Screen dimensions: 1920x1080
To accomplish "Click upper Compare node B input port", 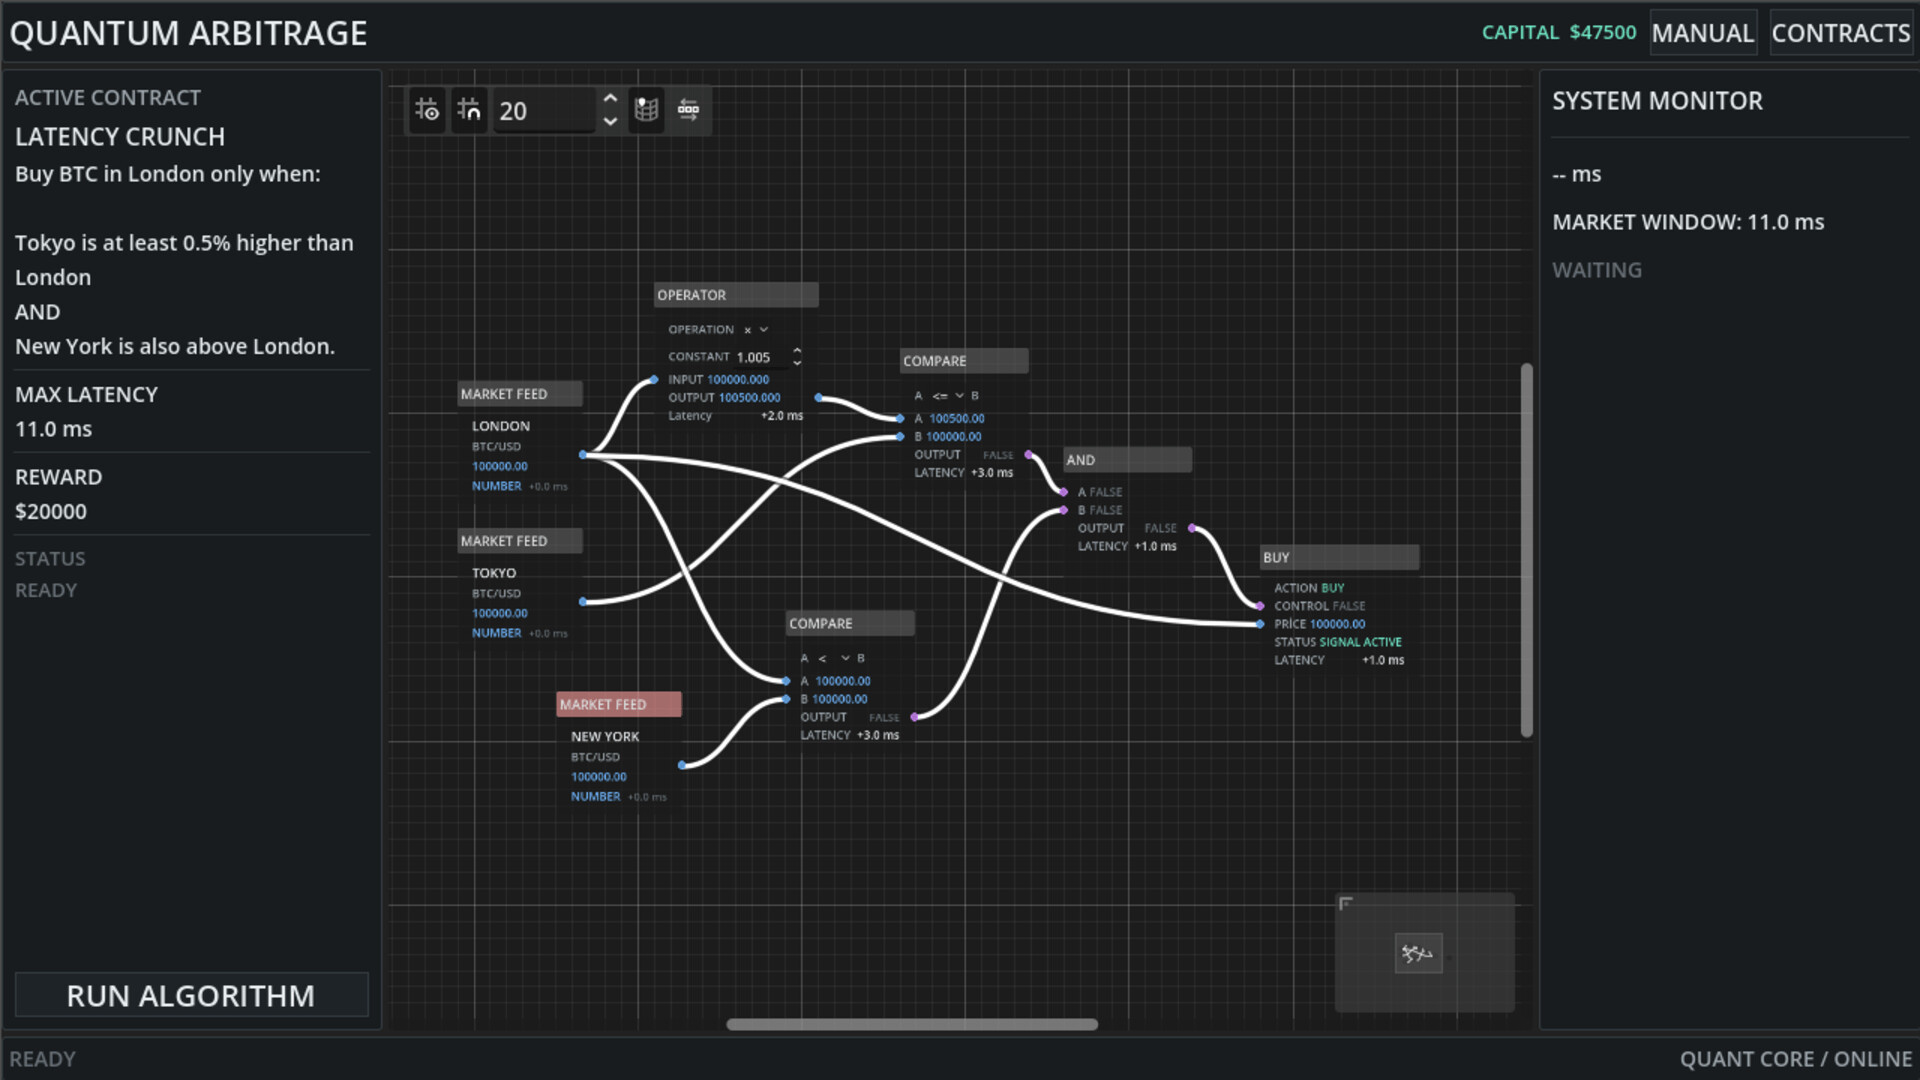I will point(901,437).
